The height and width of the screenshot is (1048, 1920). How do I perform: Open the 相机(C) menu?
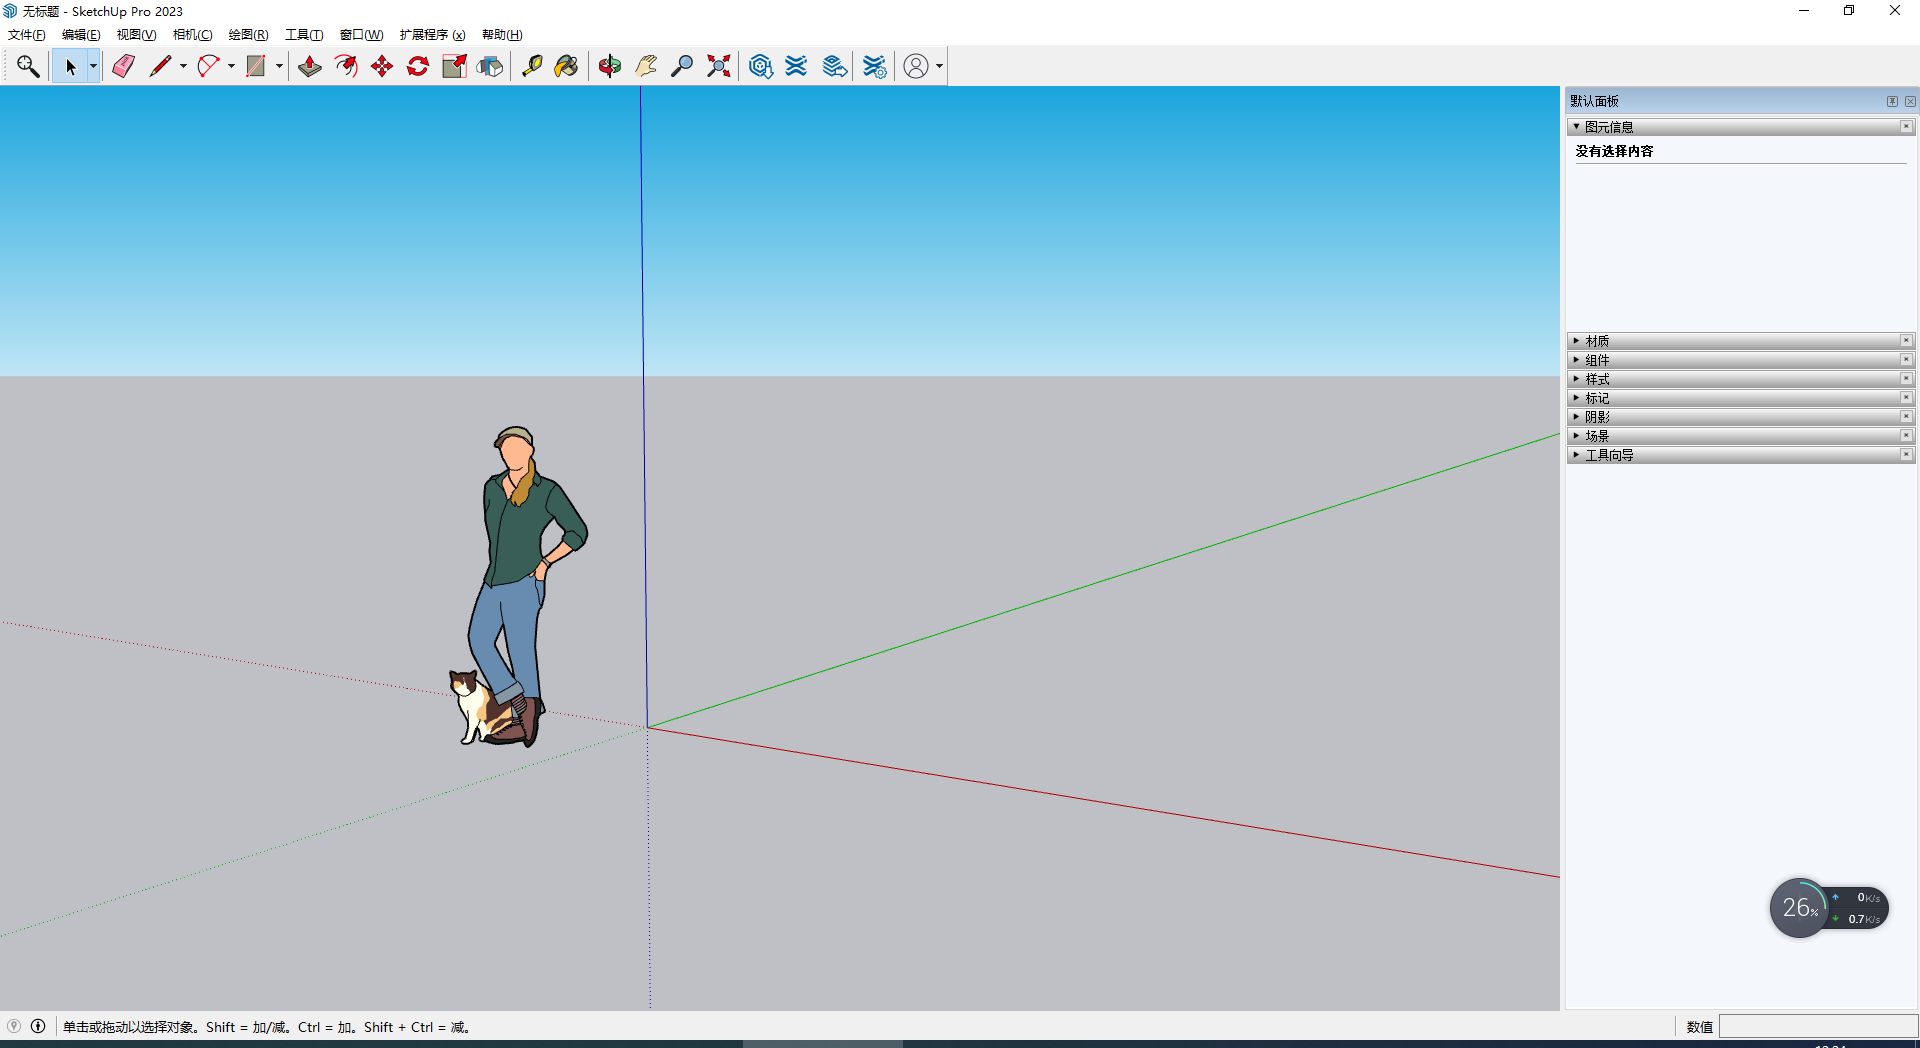coord(192,35)
